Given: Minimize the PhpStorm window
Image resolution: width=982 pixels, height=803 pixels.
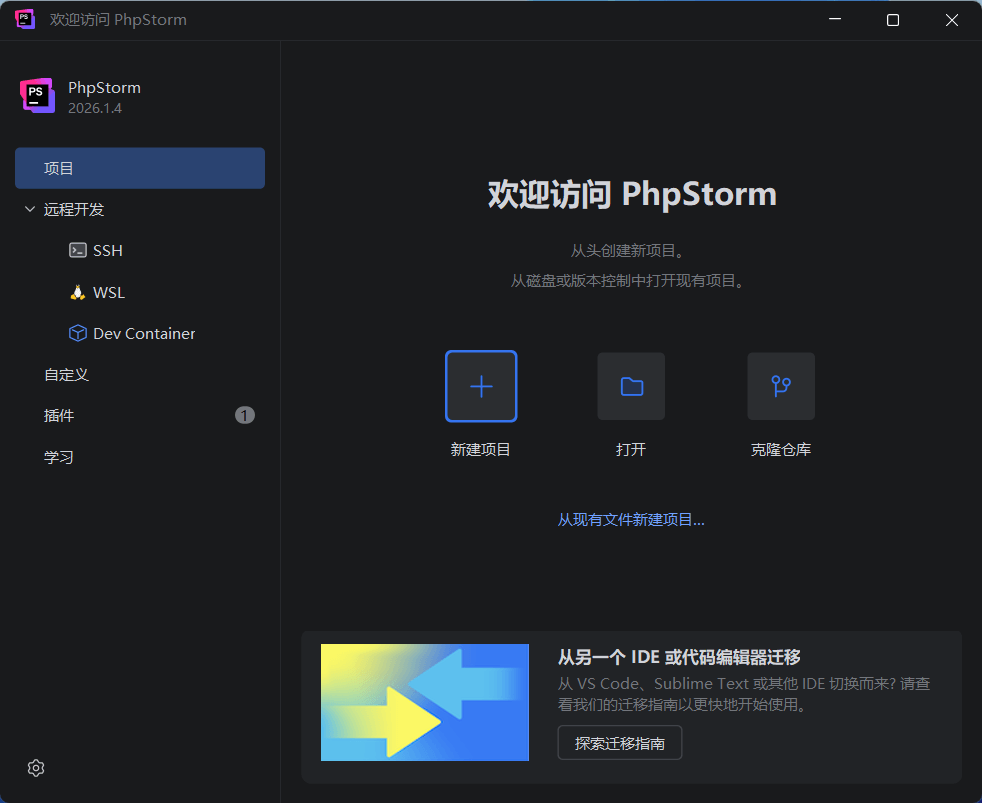Looking at the screenshot, I should click(835, 19).
